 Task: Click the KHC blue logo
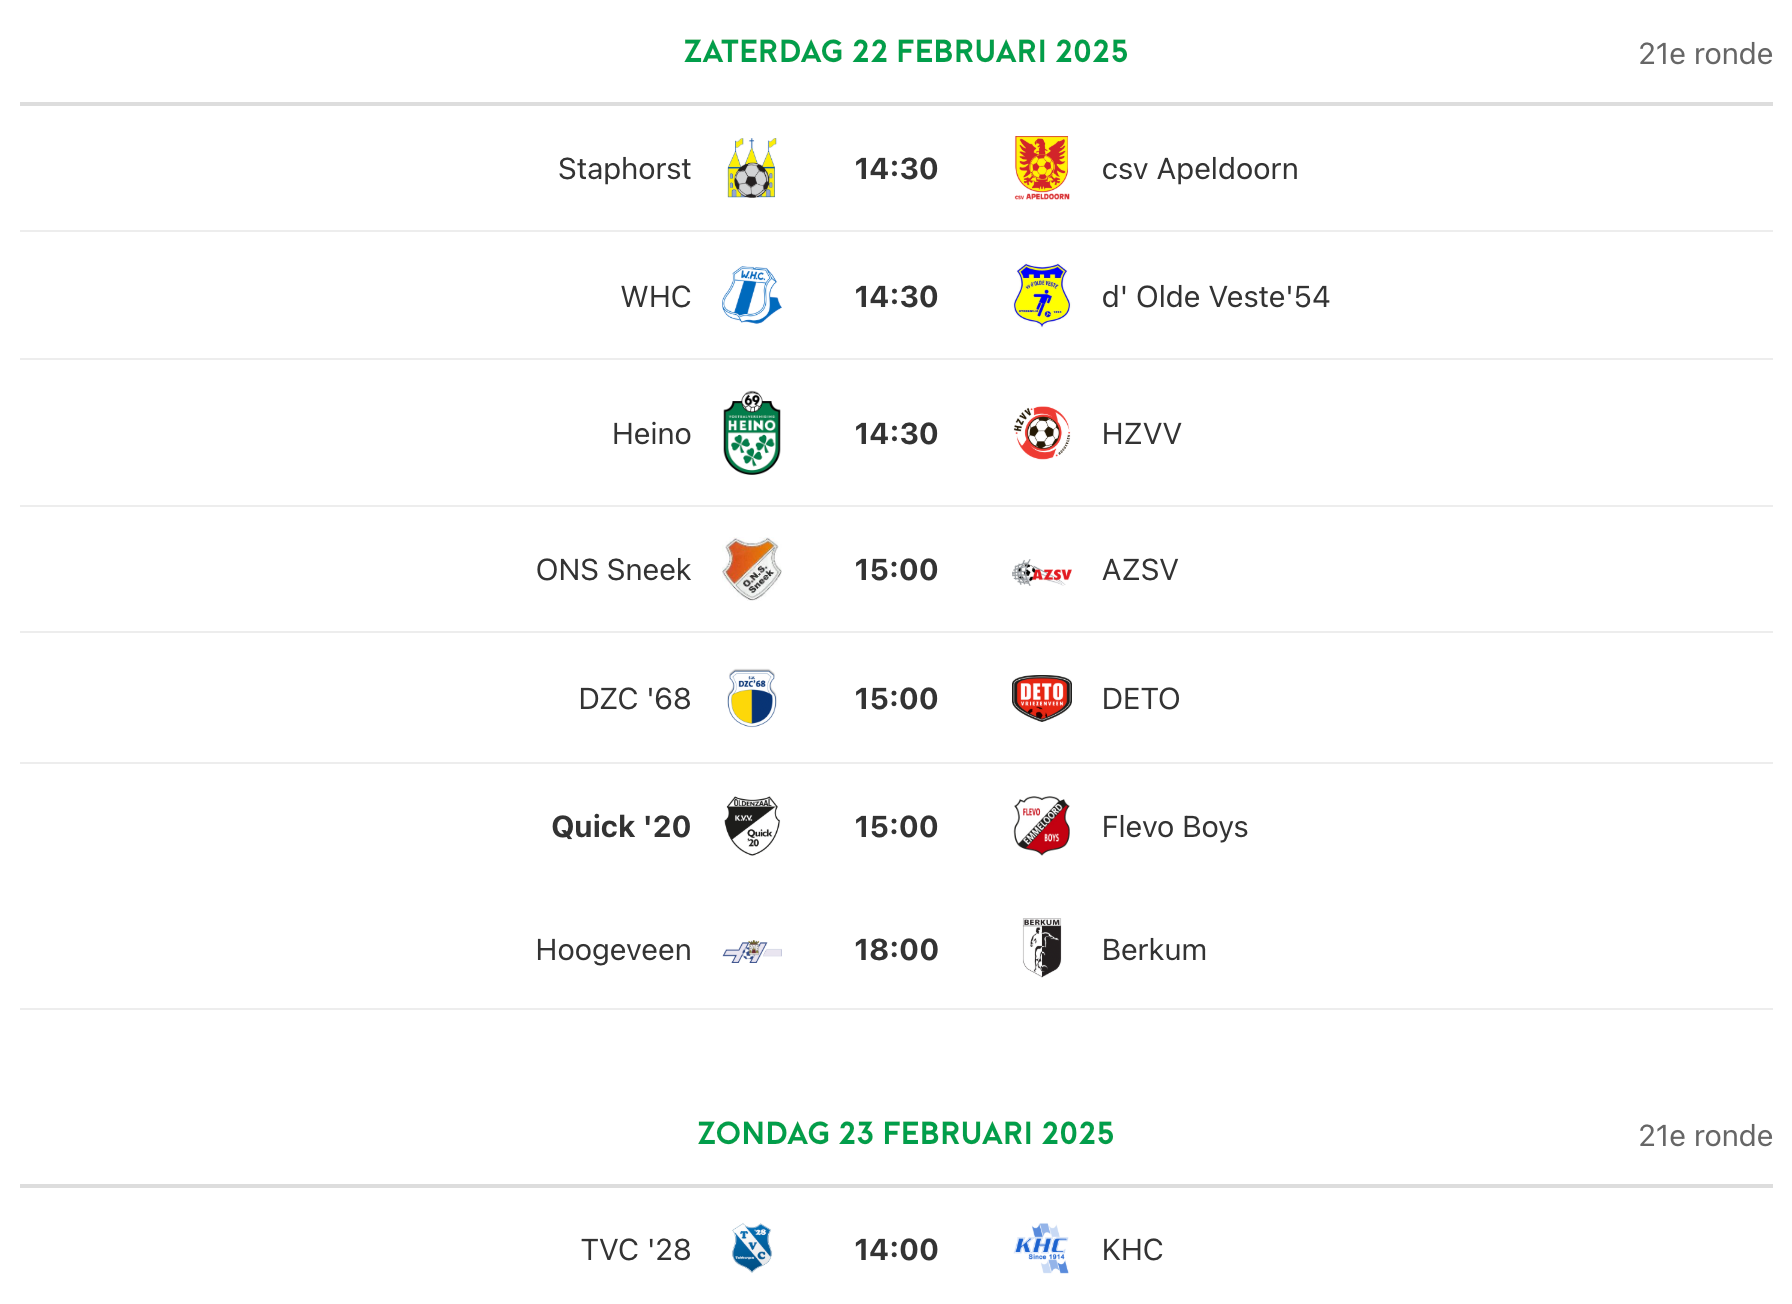point(1042,1248)
